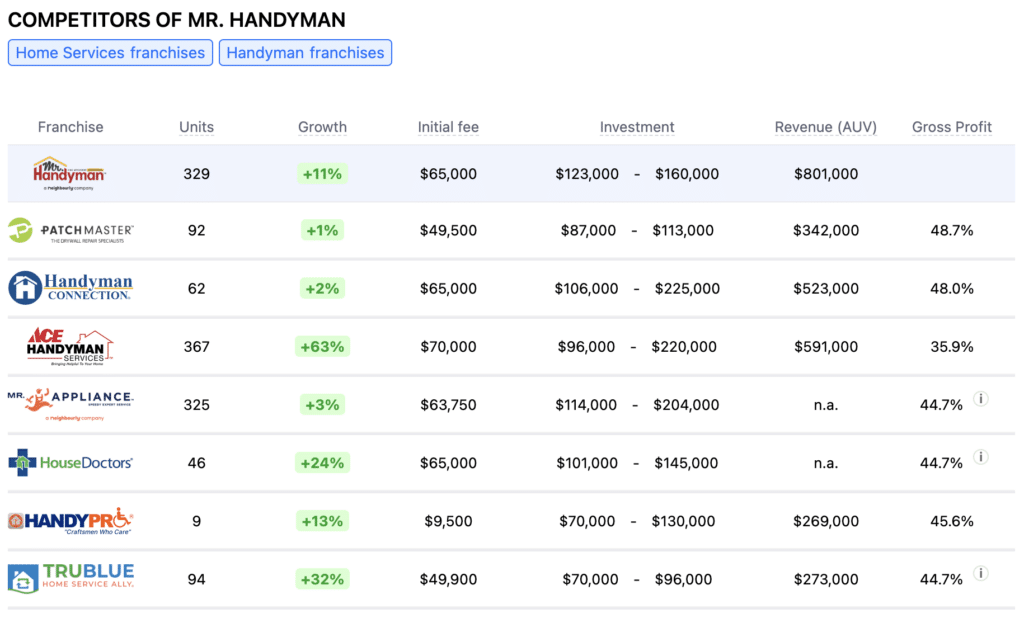Click the $70,000 initial fee
The height and width of the screenshot is (623, 1024).
click(x=448, y=347)
